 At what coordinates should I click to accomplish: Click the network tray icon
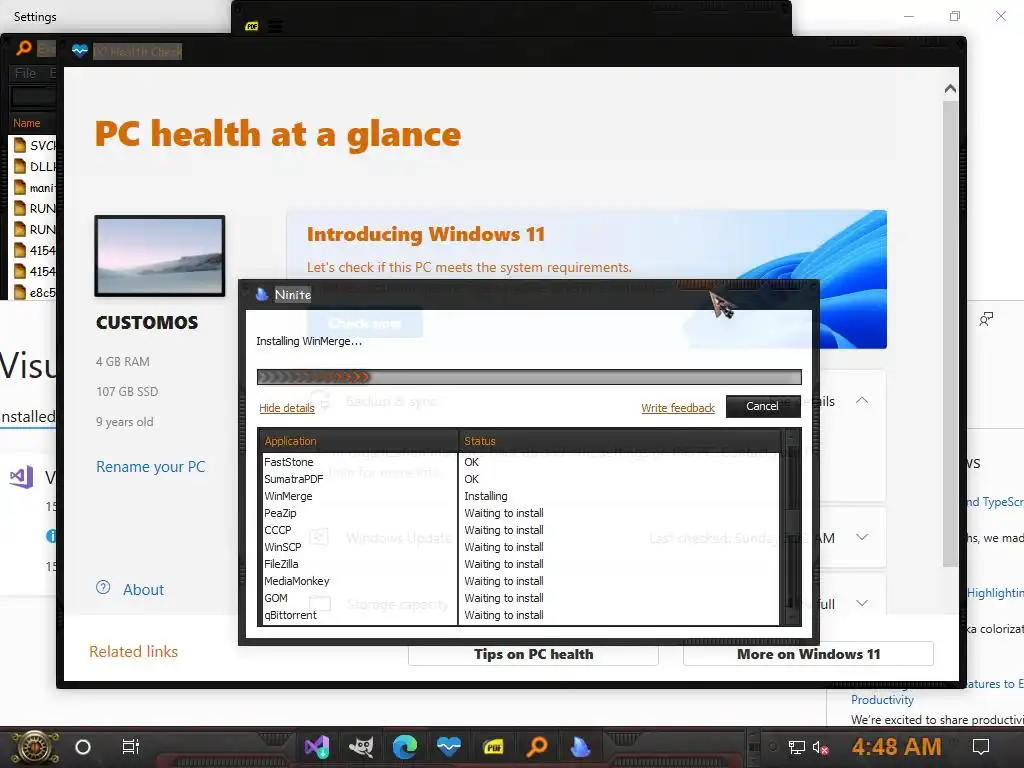pos(797,747)
